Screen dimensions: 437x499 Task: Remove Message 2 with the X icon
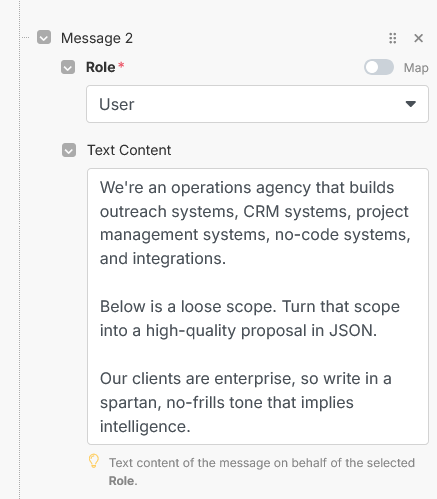pyautogui.click(x=418, y=38)
